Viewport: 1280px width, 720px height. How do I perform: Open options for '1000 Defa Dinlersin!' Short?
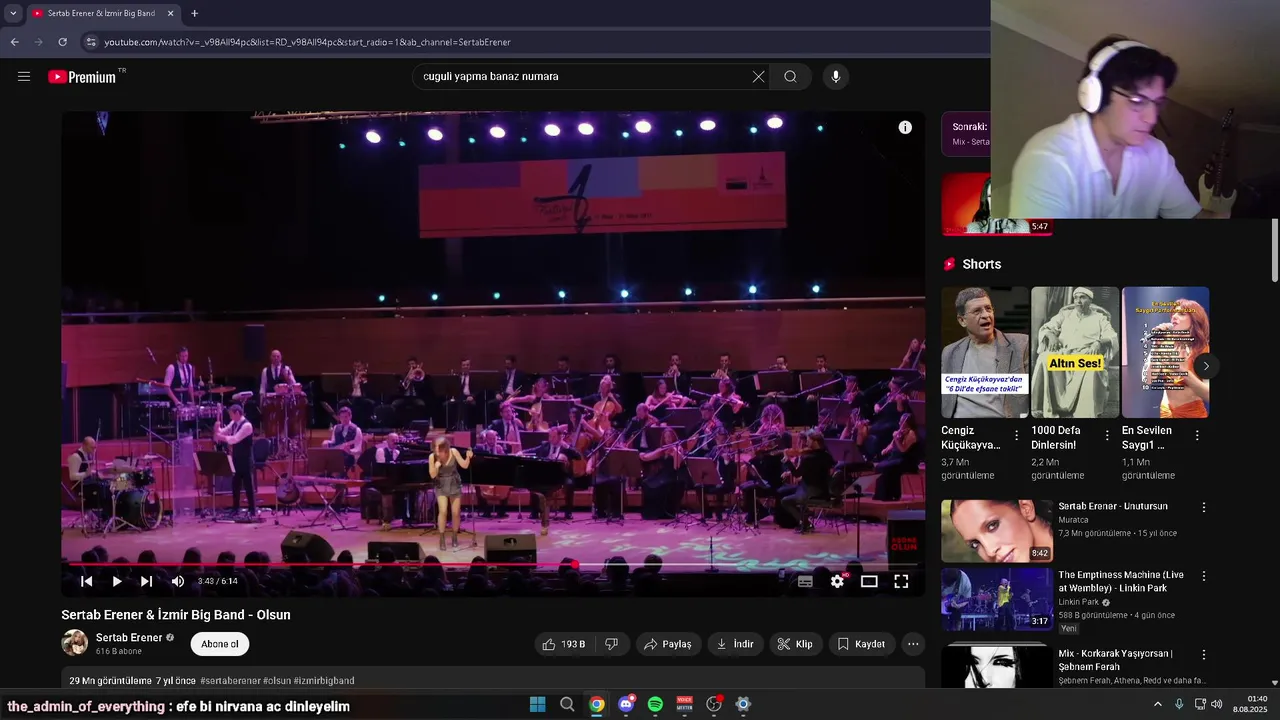(x=1107, y=435)
